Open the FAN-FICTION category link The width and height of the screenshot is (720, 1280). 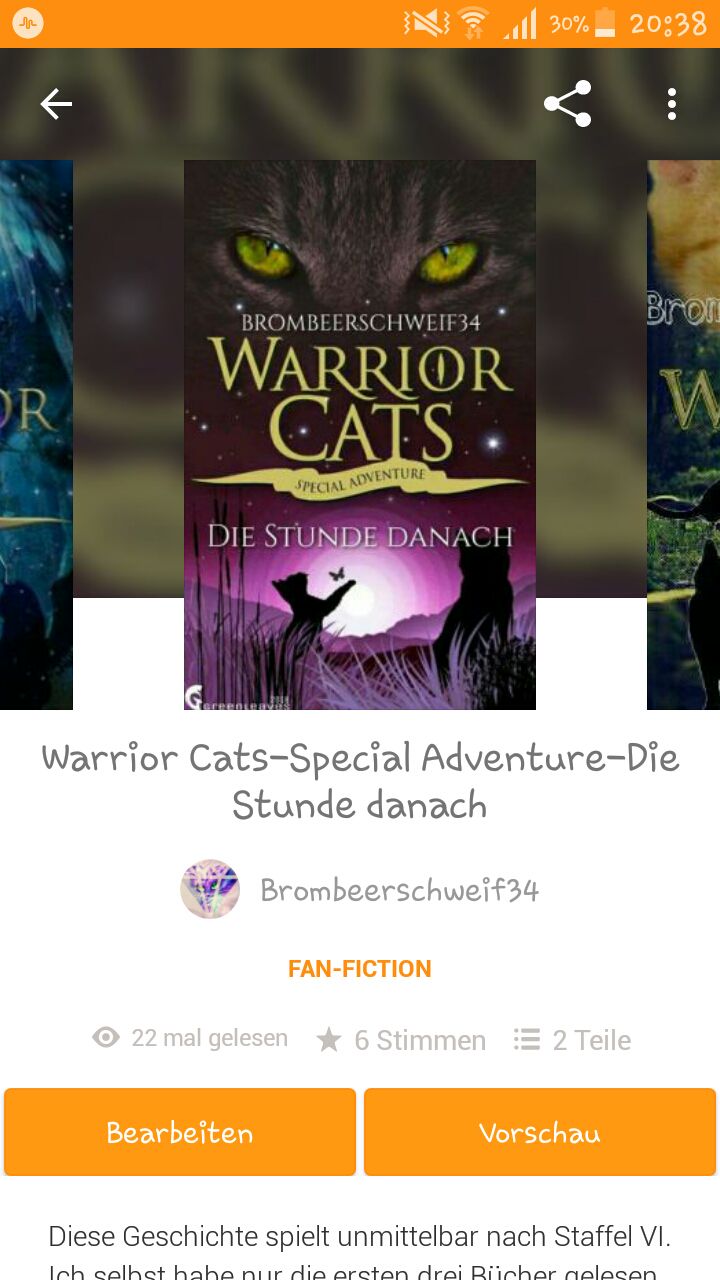tap(360, 968)
